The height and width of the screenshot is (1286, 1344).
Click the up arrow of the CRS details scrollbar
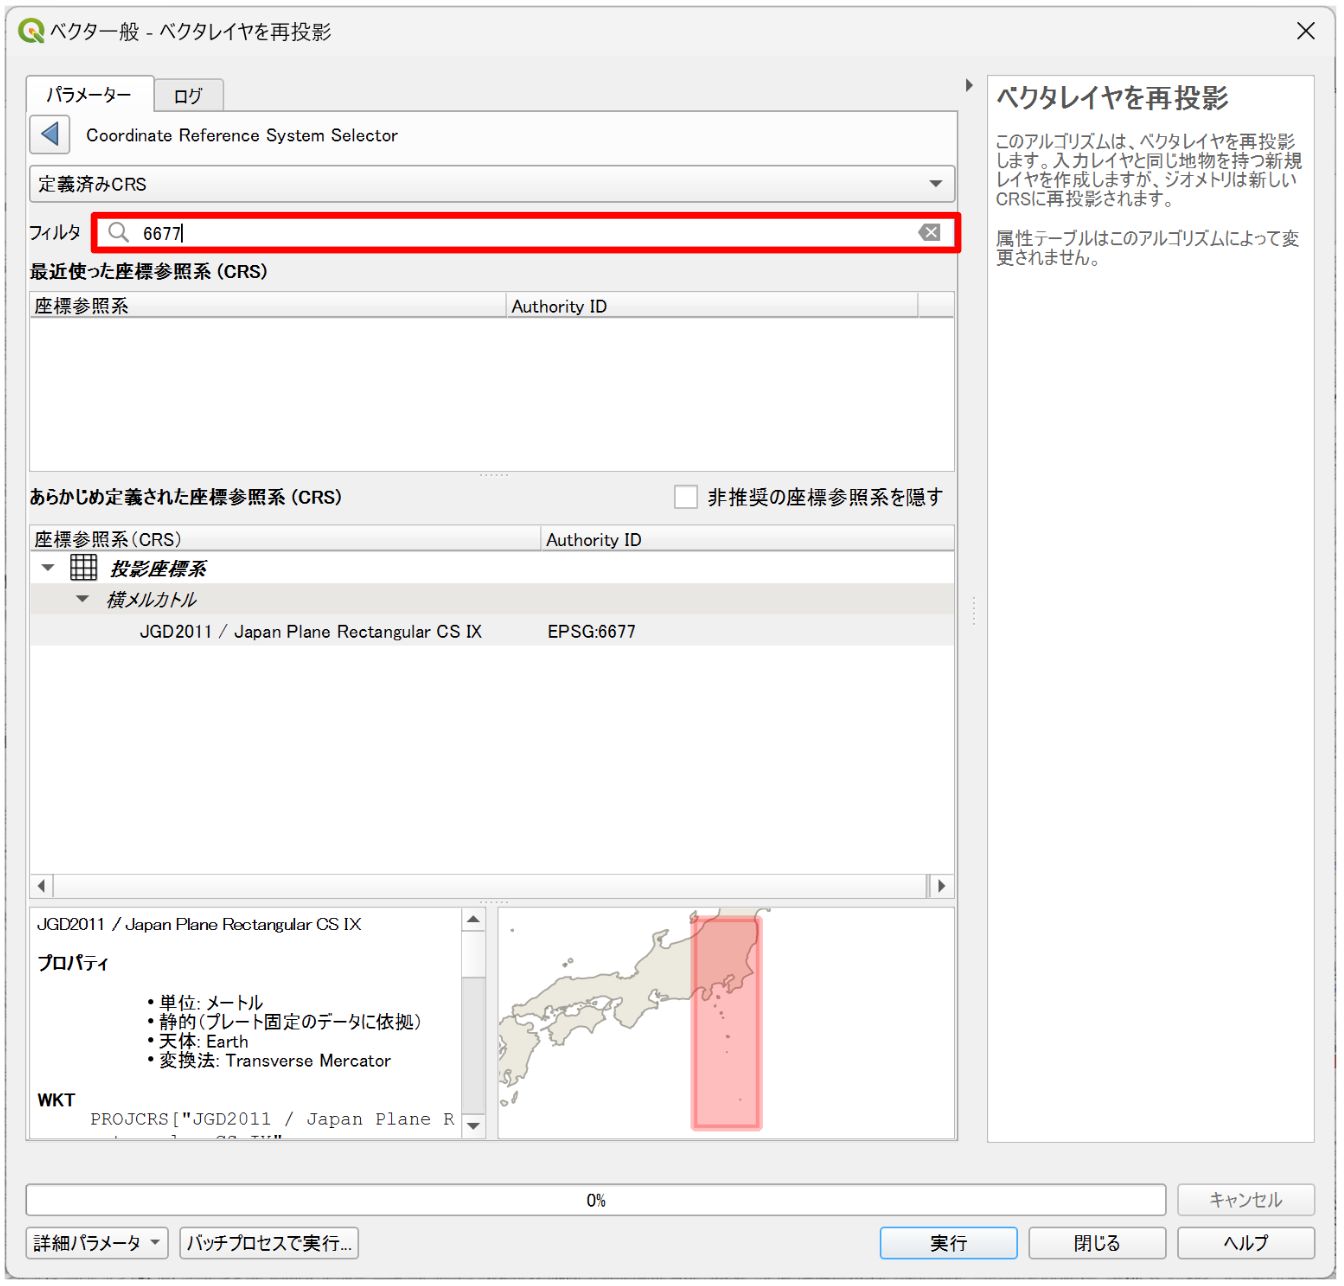(x=474, y=920)
